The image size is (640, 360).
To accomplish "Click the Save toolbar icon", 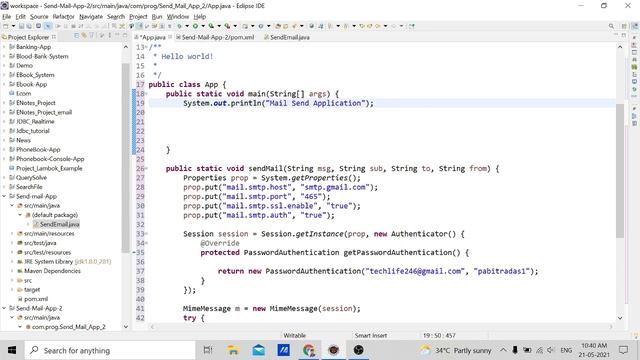I will pyautogui.click(x=22, y=26).
